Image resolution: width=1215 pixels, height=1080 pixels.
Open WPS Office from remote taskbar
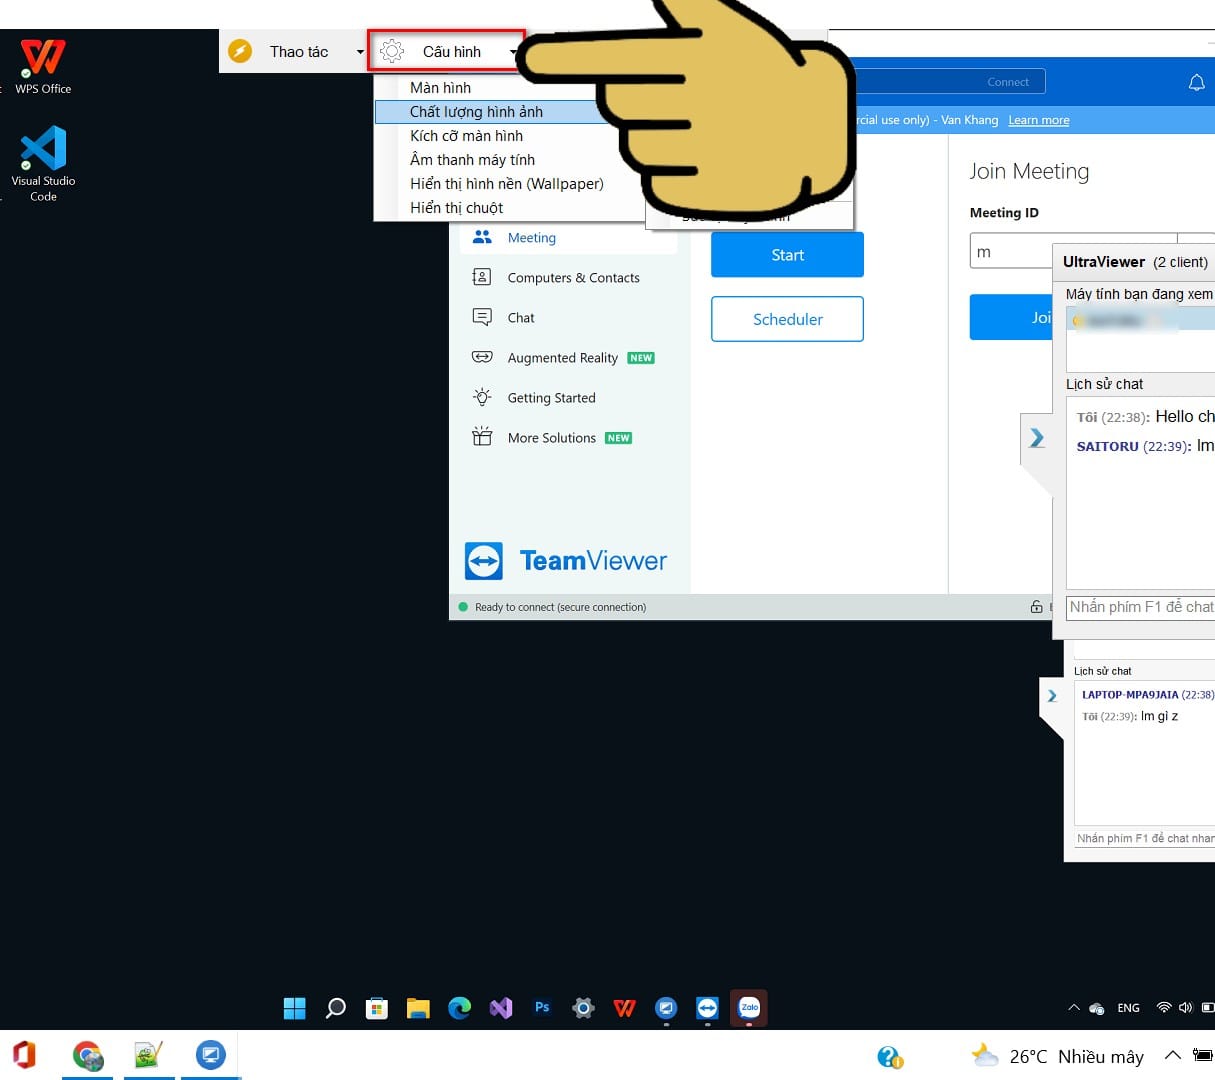tap(625, 1008)
